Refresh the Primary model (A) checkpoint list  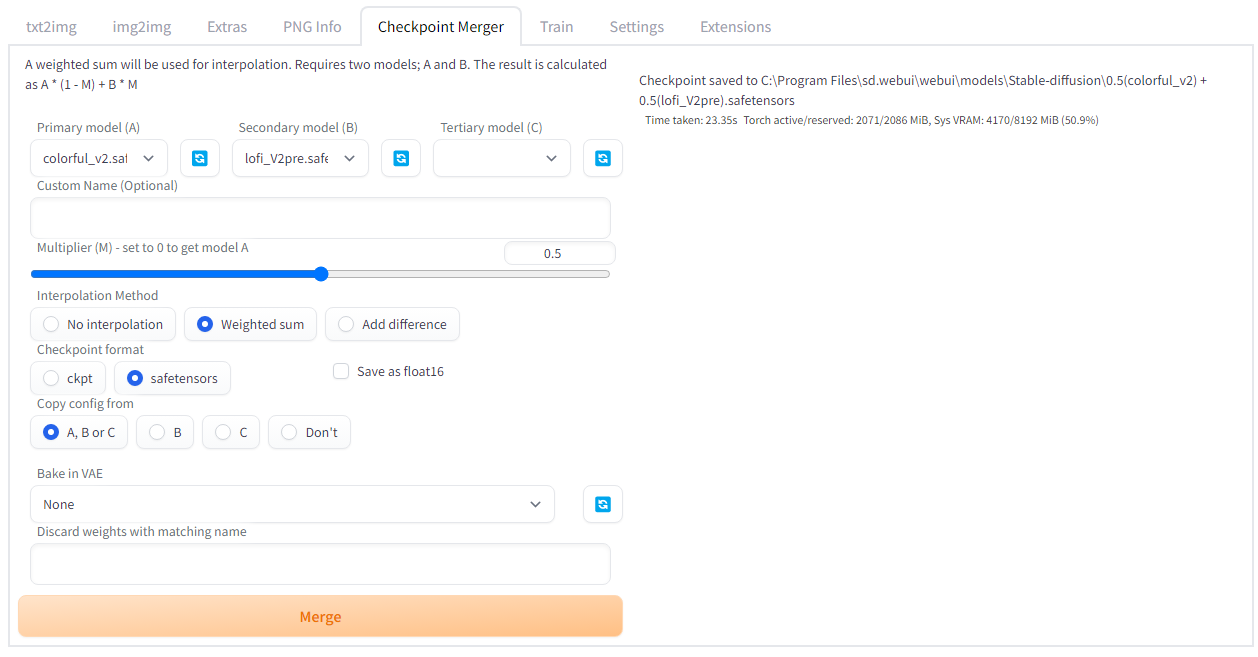(199, 157)
